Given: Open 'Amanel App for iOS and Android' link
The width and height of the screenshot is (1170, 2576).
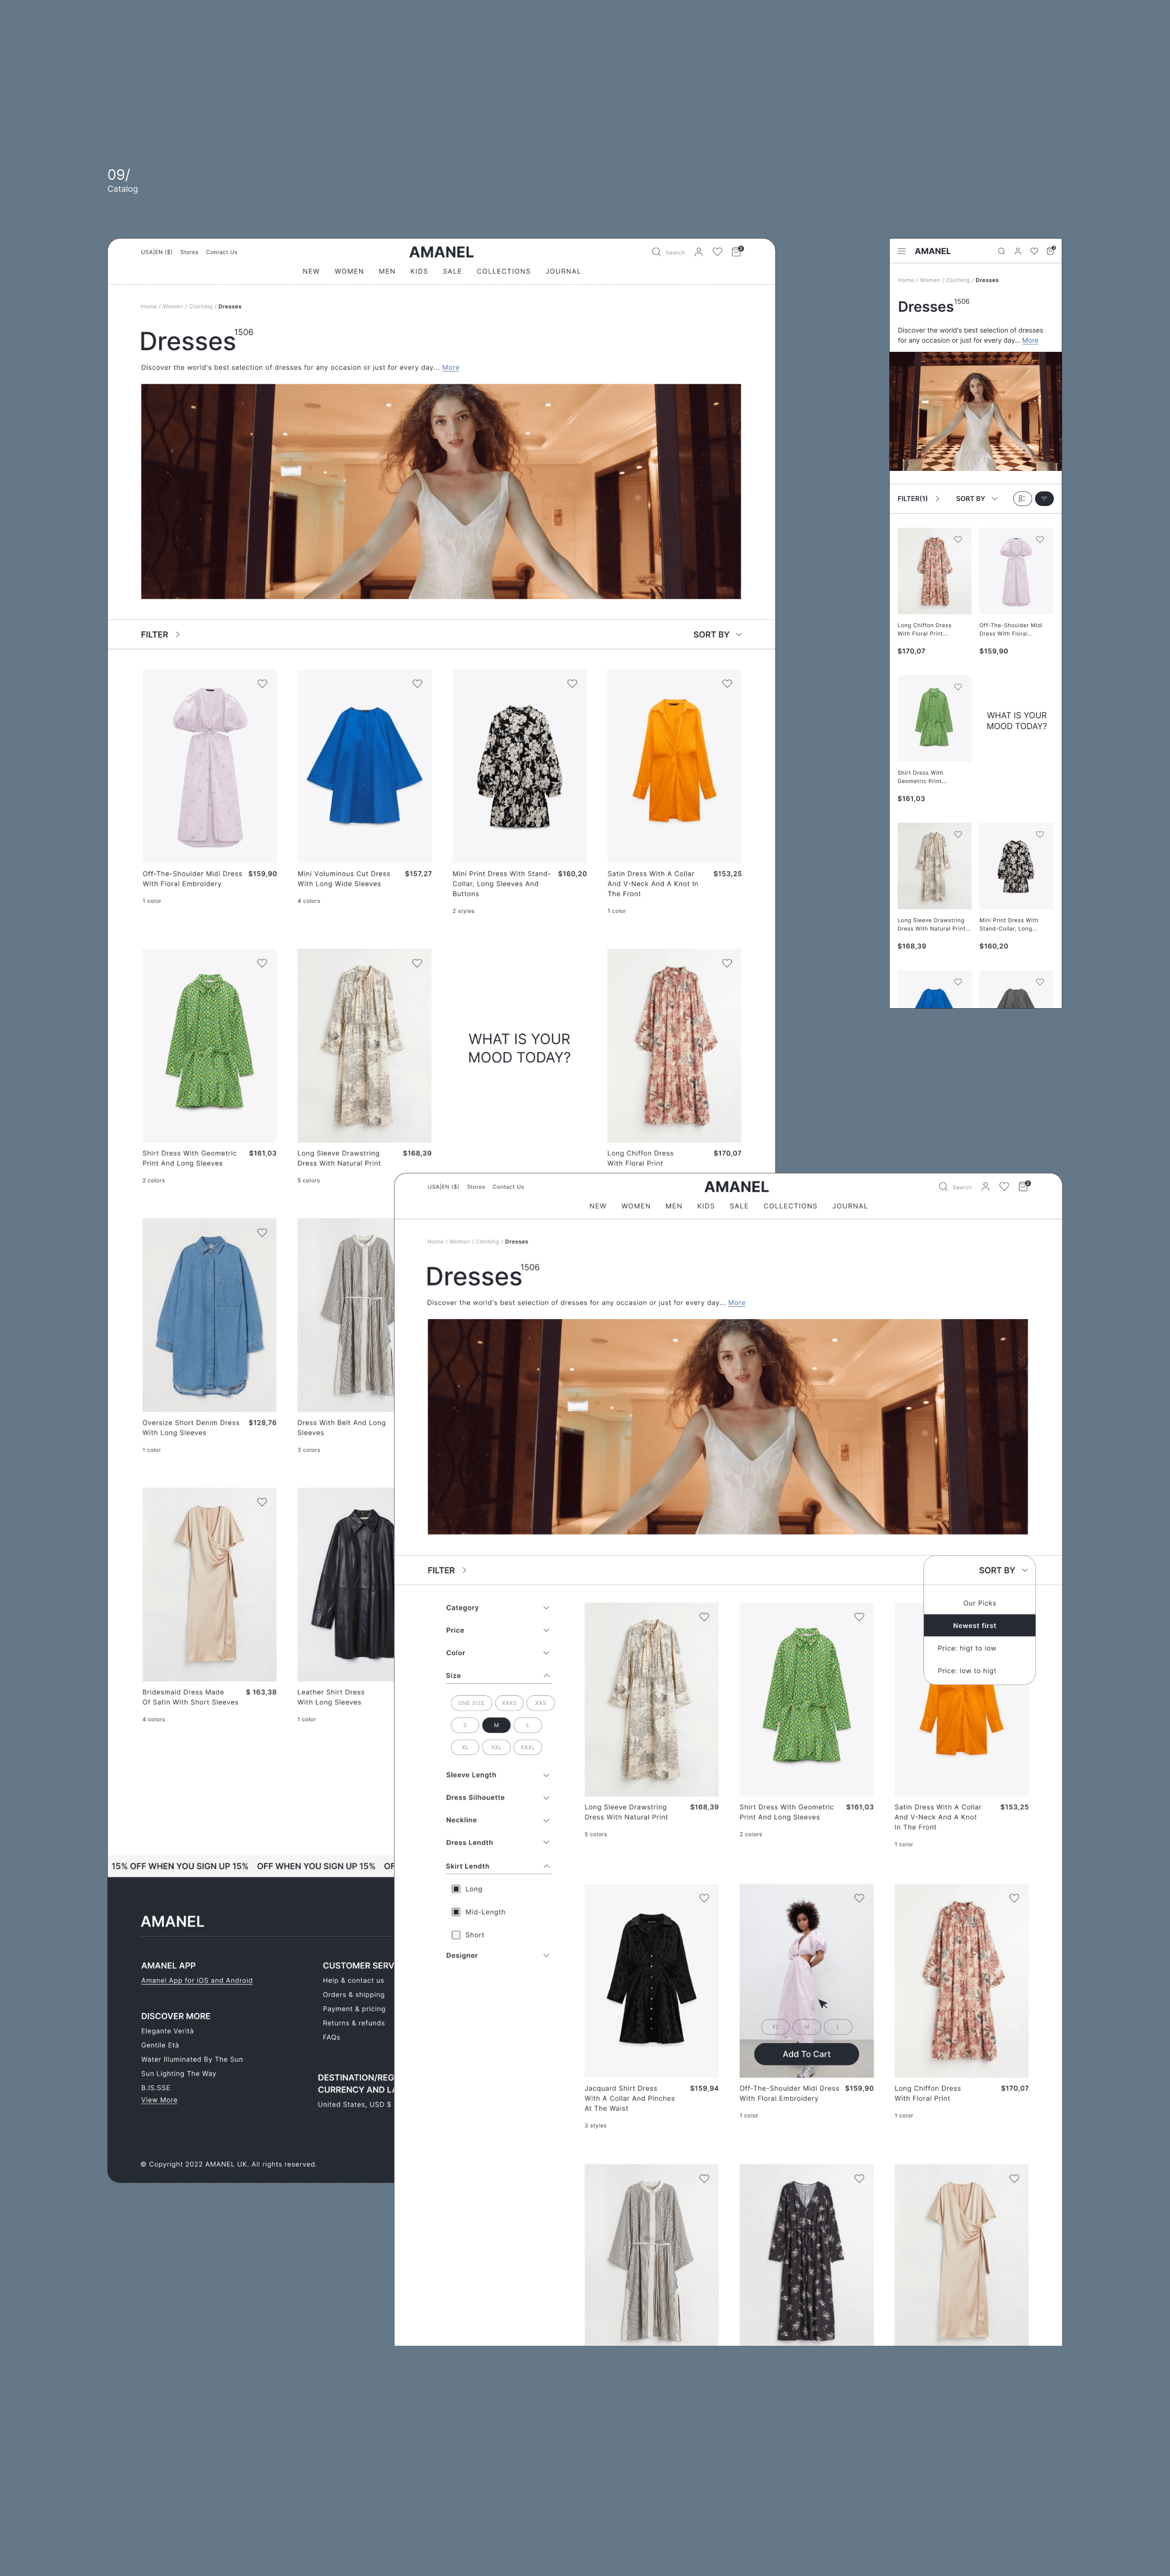Looking at the screenshot, I should 197,1980.
